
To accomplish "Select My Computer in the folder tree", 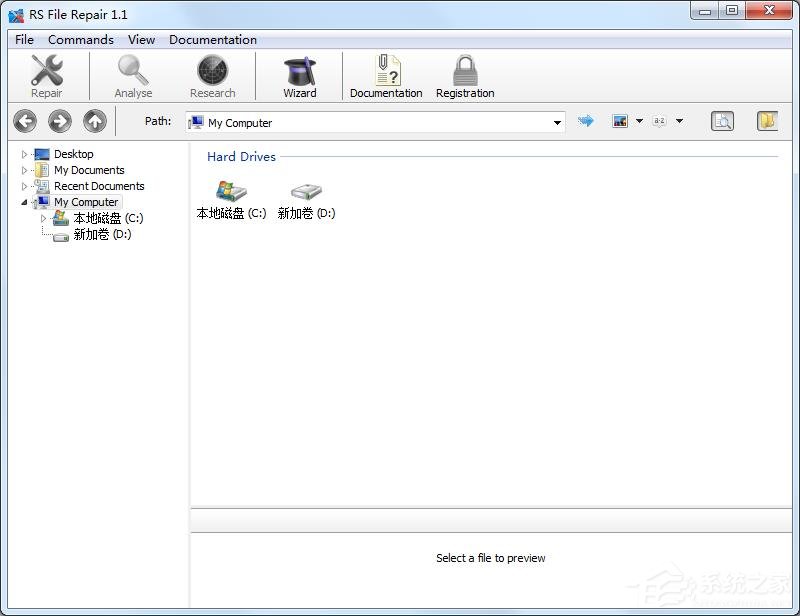I will coord(86,202).
